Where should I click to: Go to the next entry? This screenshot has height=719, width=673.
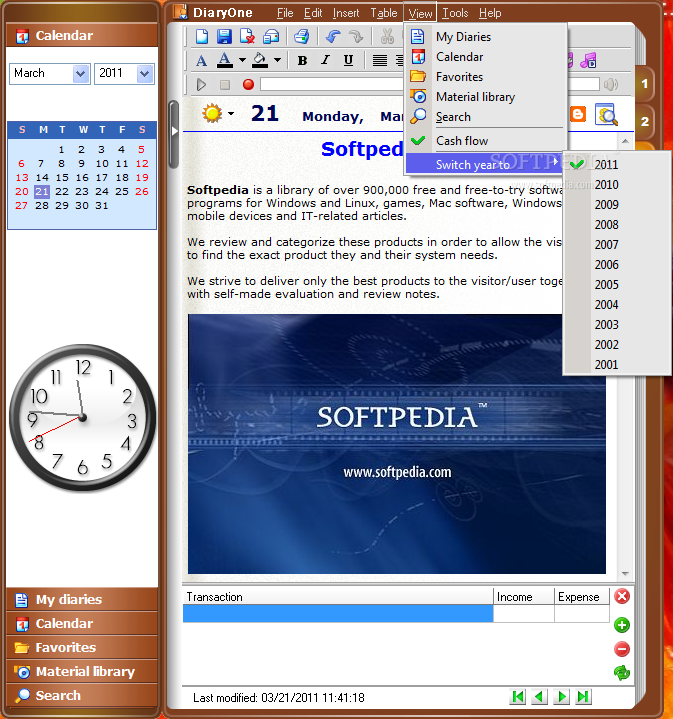[561, 697]
